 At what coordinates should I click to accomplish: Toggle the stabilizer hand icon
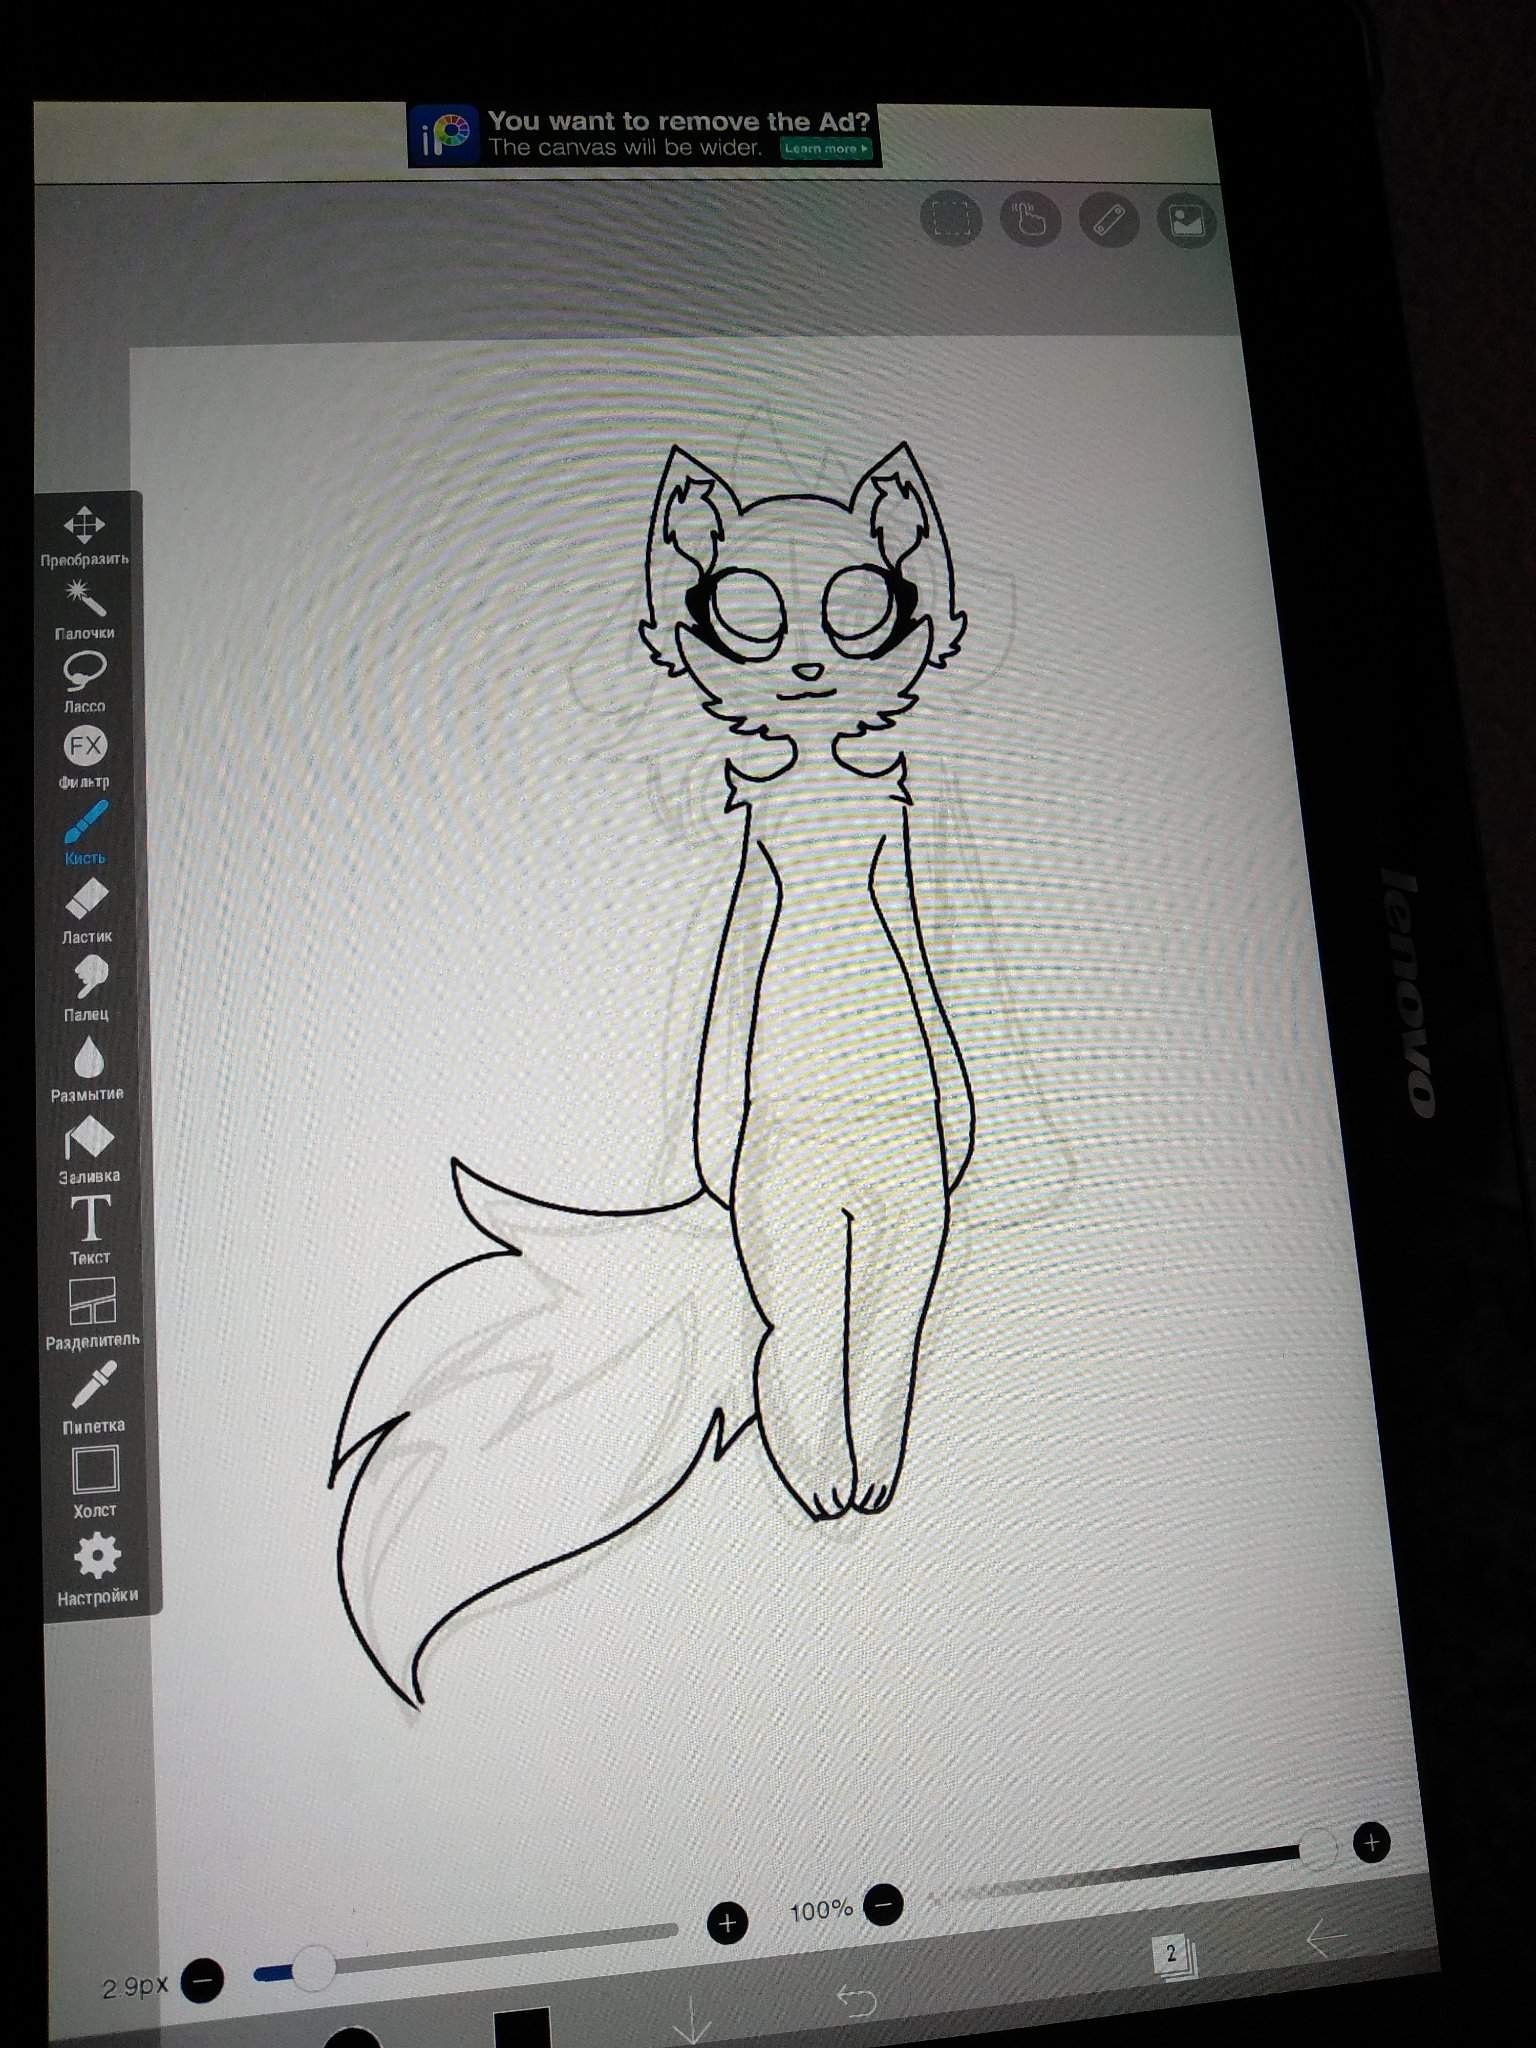1029,219
